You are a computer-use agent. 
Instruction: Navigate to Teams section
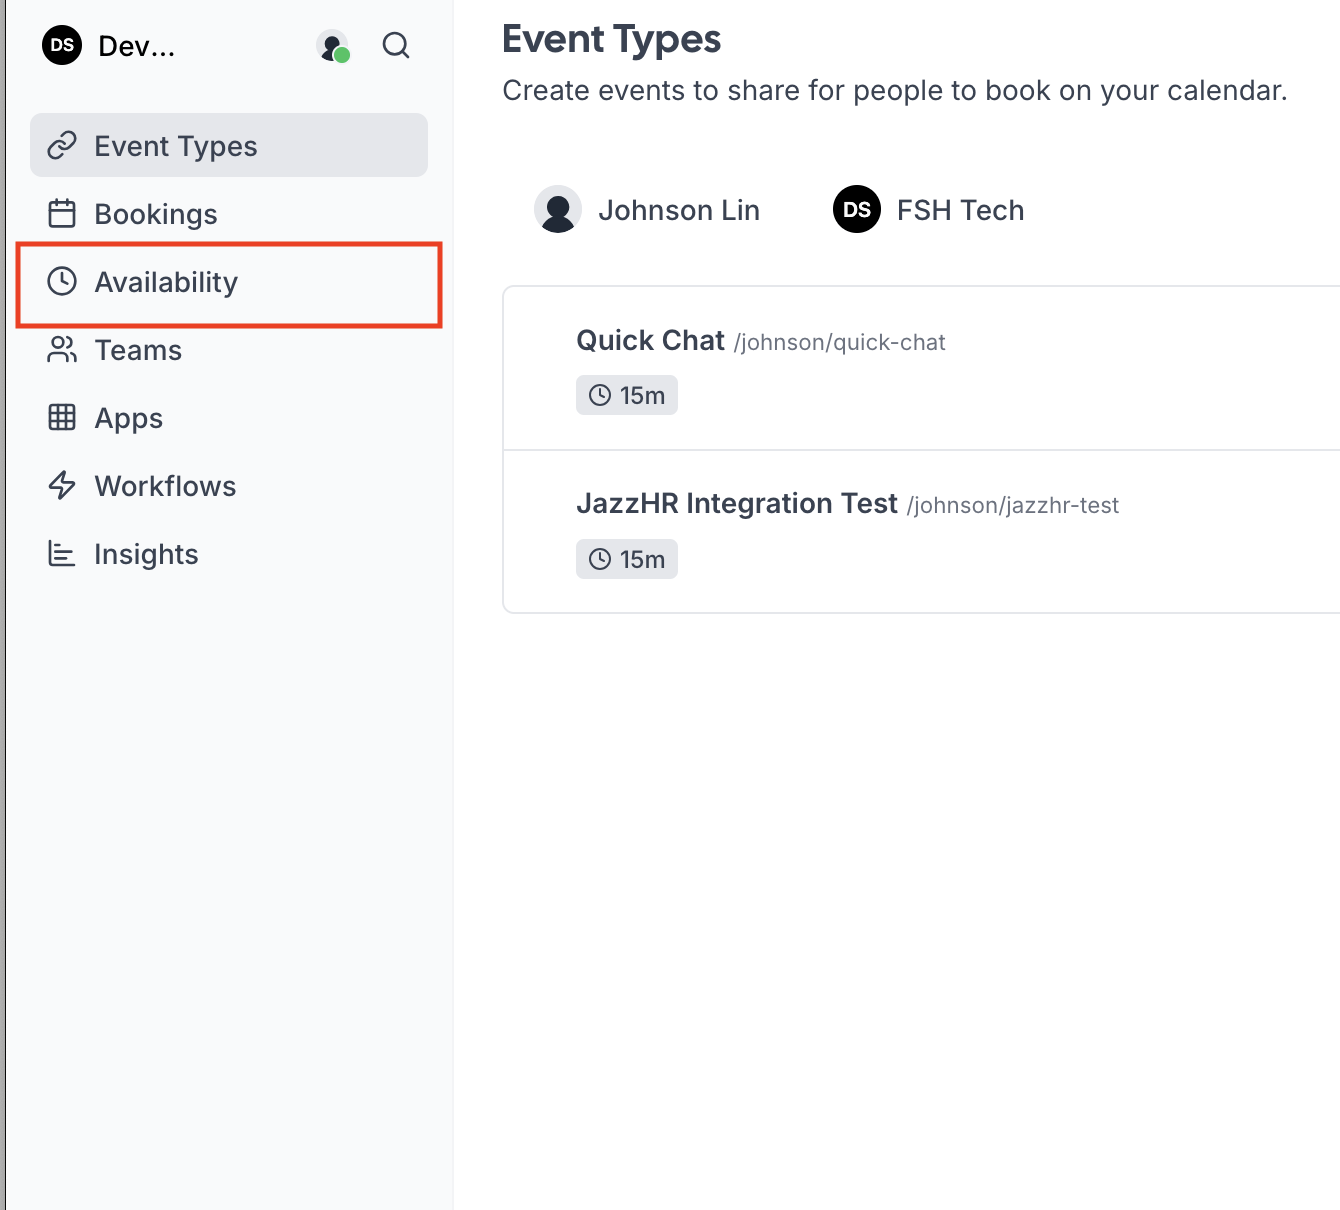click(x=138, y=350)
